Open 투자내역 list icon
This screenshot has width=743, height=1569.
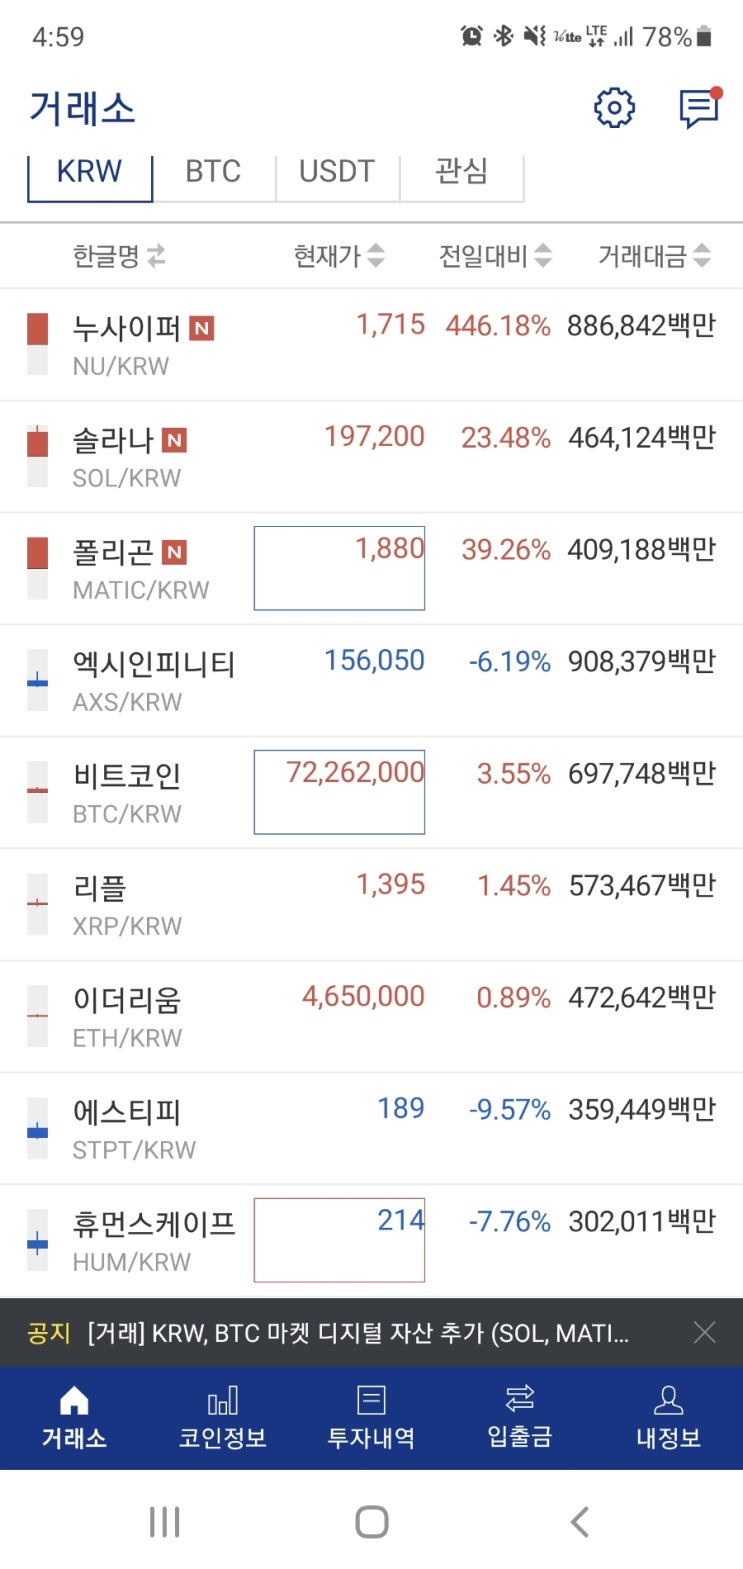tap(371, 1400)
